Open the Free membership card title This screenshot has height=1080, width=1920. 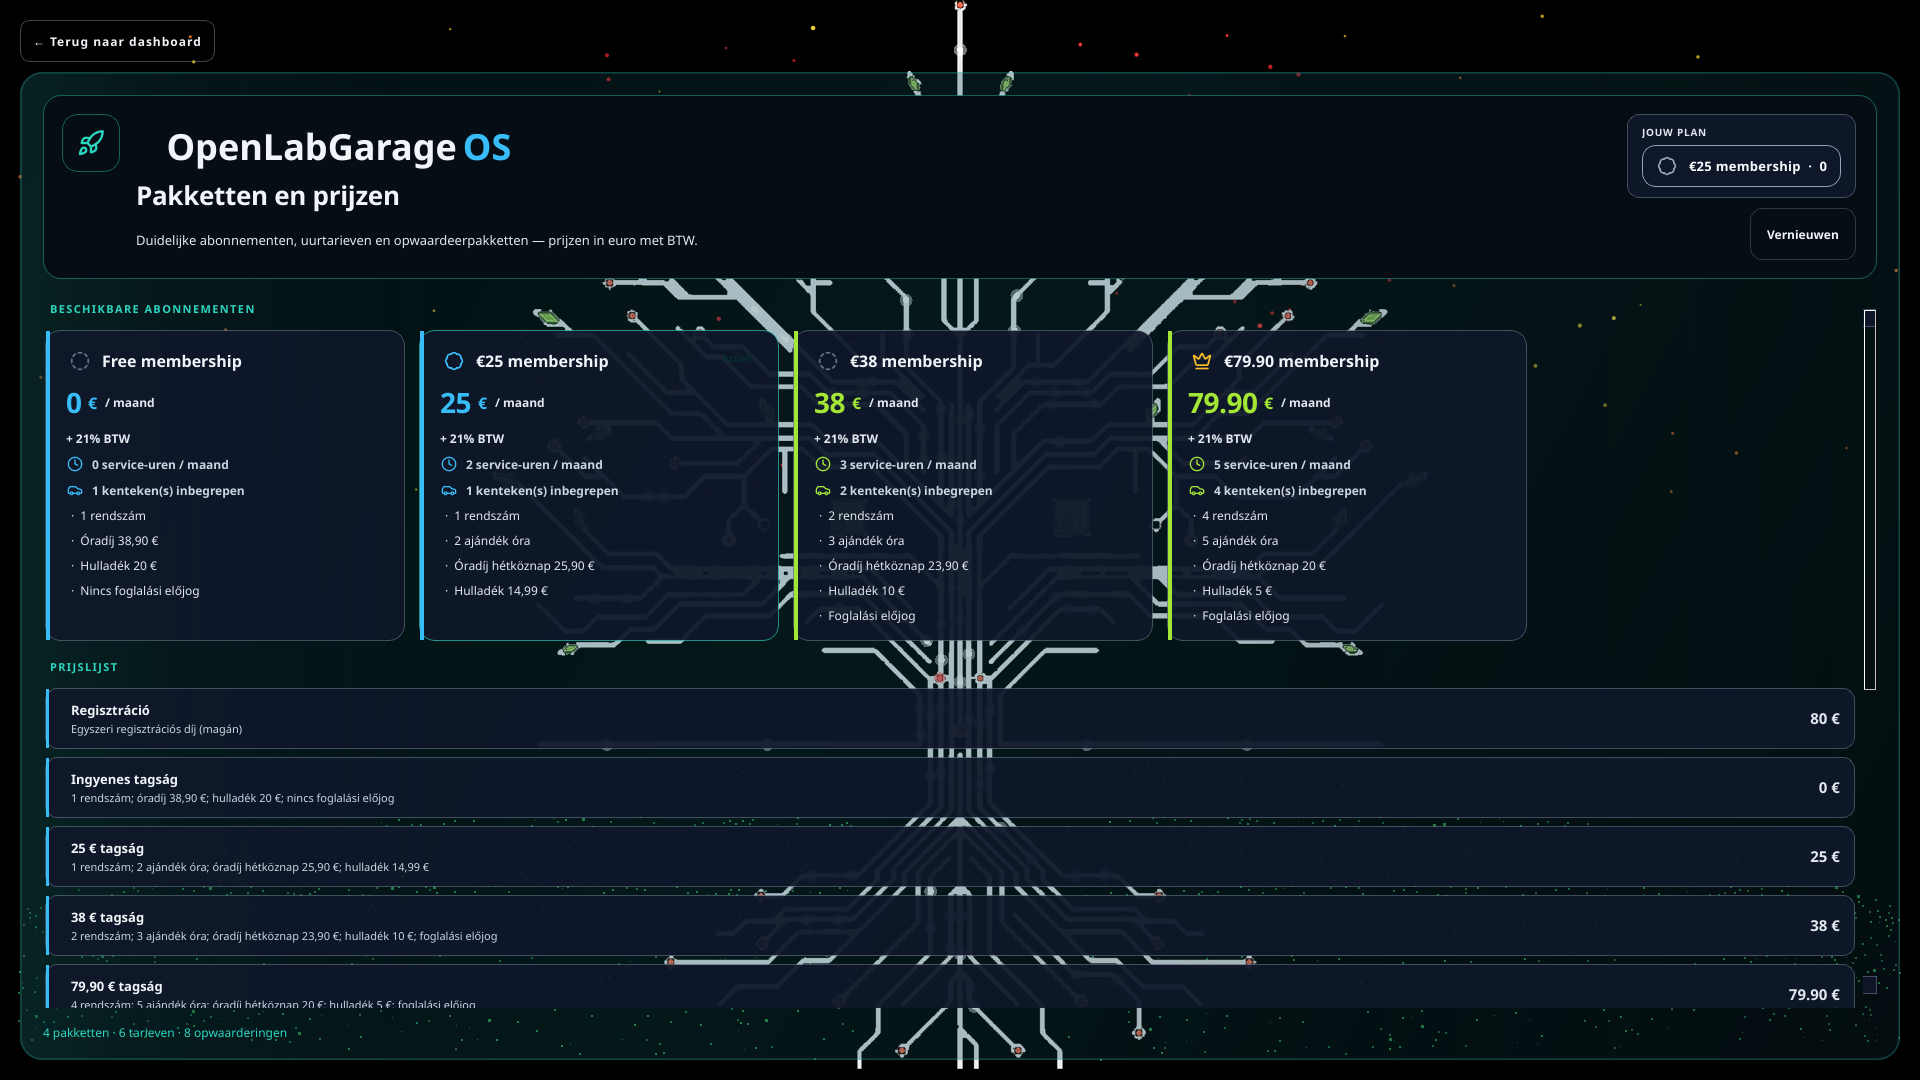[172, 361]
